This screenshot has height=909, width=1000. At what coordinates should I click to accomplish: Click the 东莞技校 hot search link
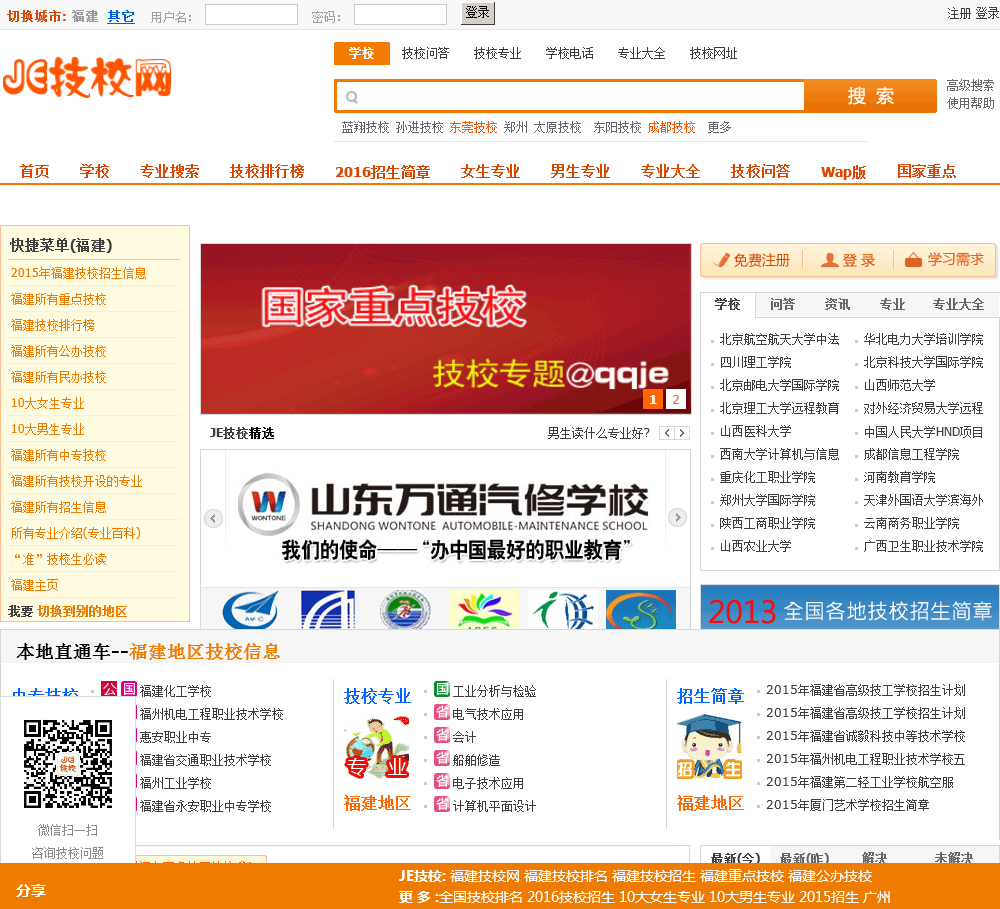click(x=473, y=128)
